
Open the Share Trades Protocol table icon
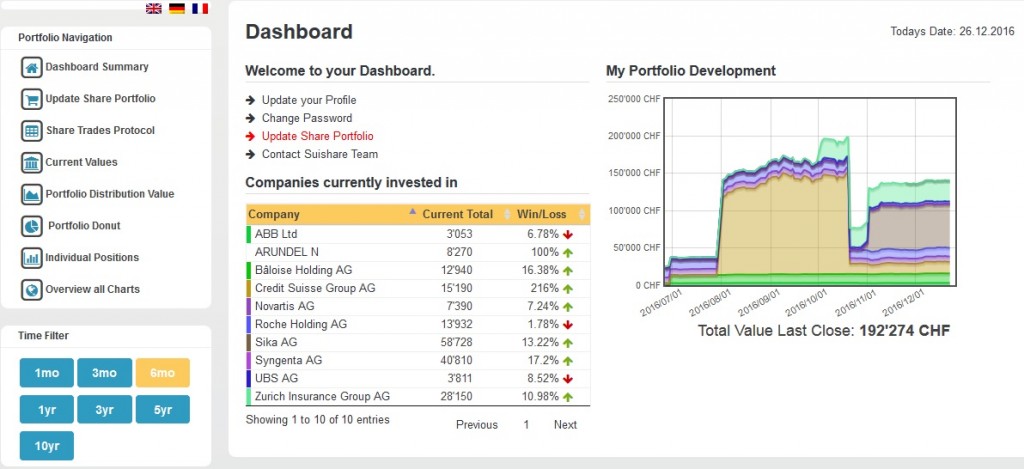[31, 131]
